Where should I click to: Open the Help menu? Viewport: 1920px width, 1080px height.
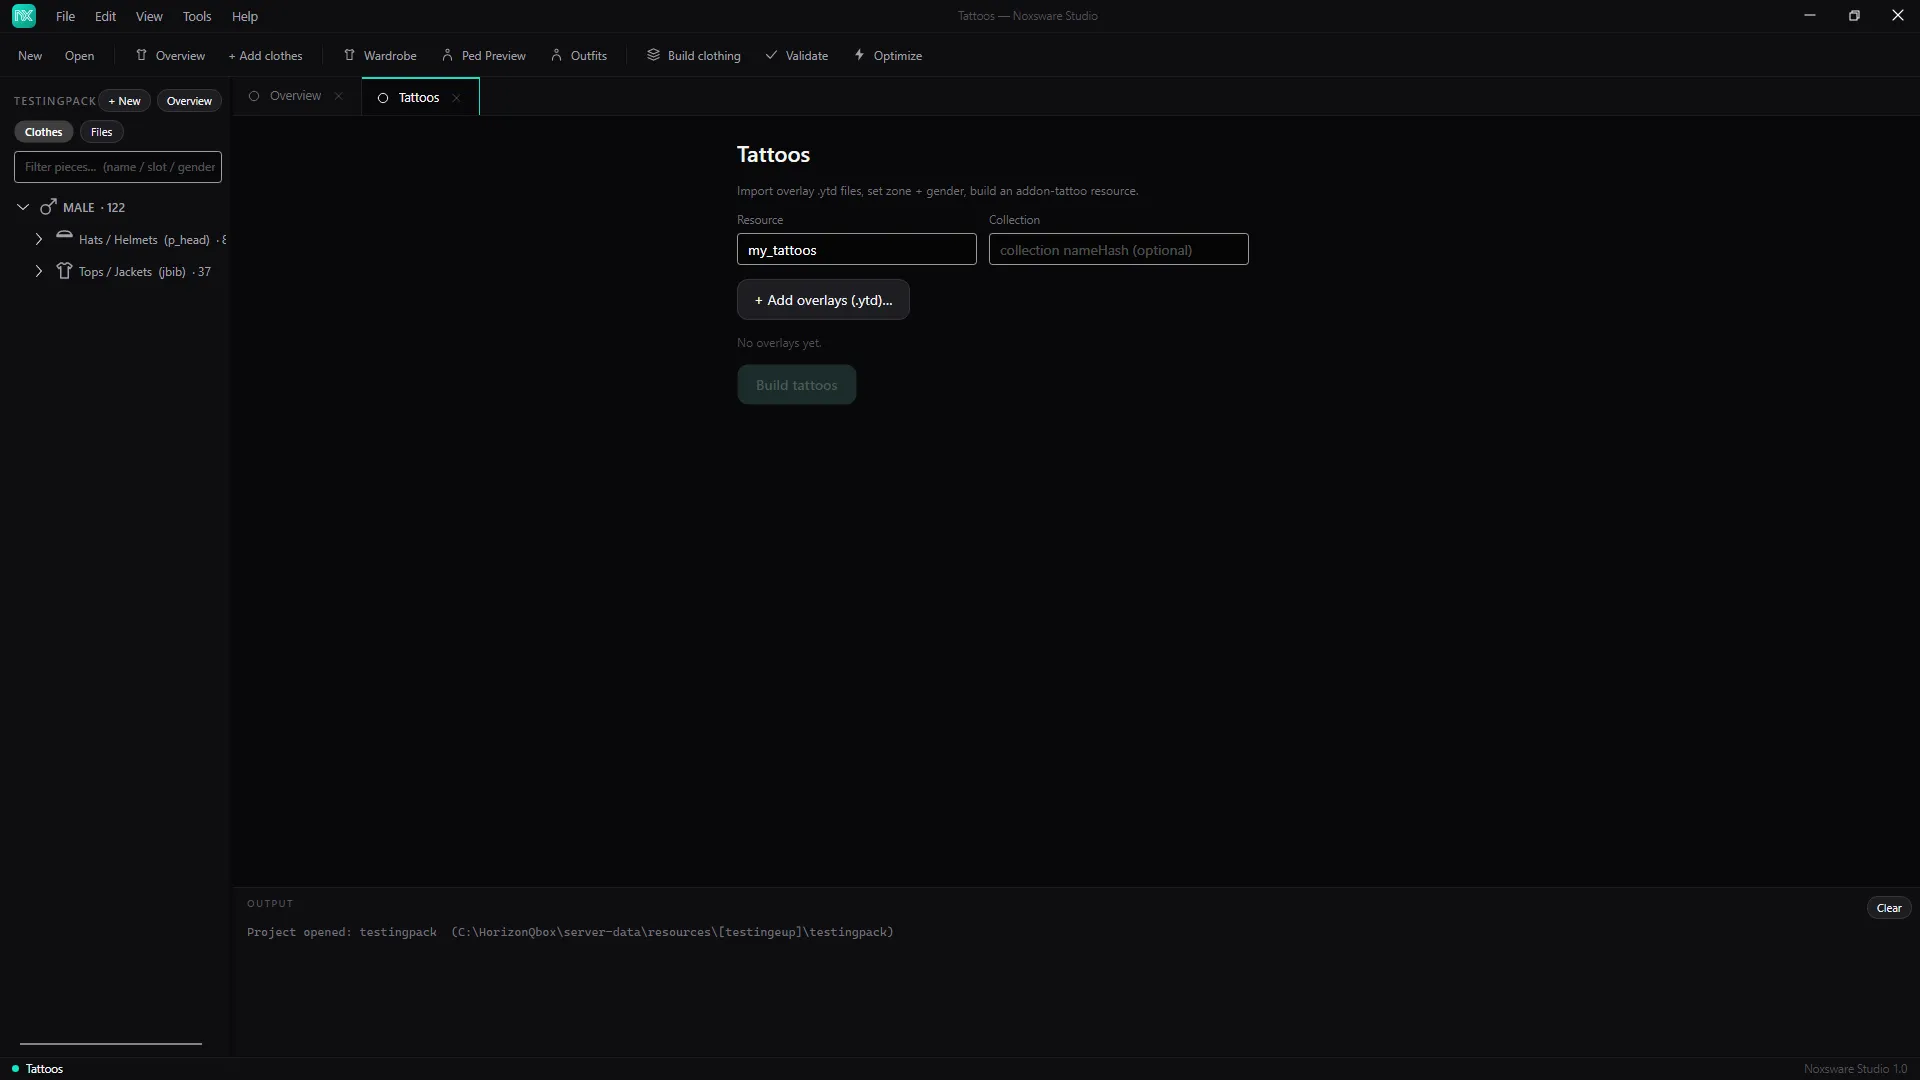click(245, 16)
